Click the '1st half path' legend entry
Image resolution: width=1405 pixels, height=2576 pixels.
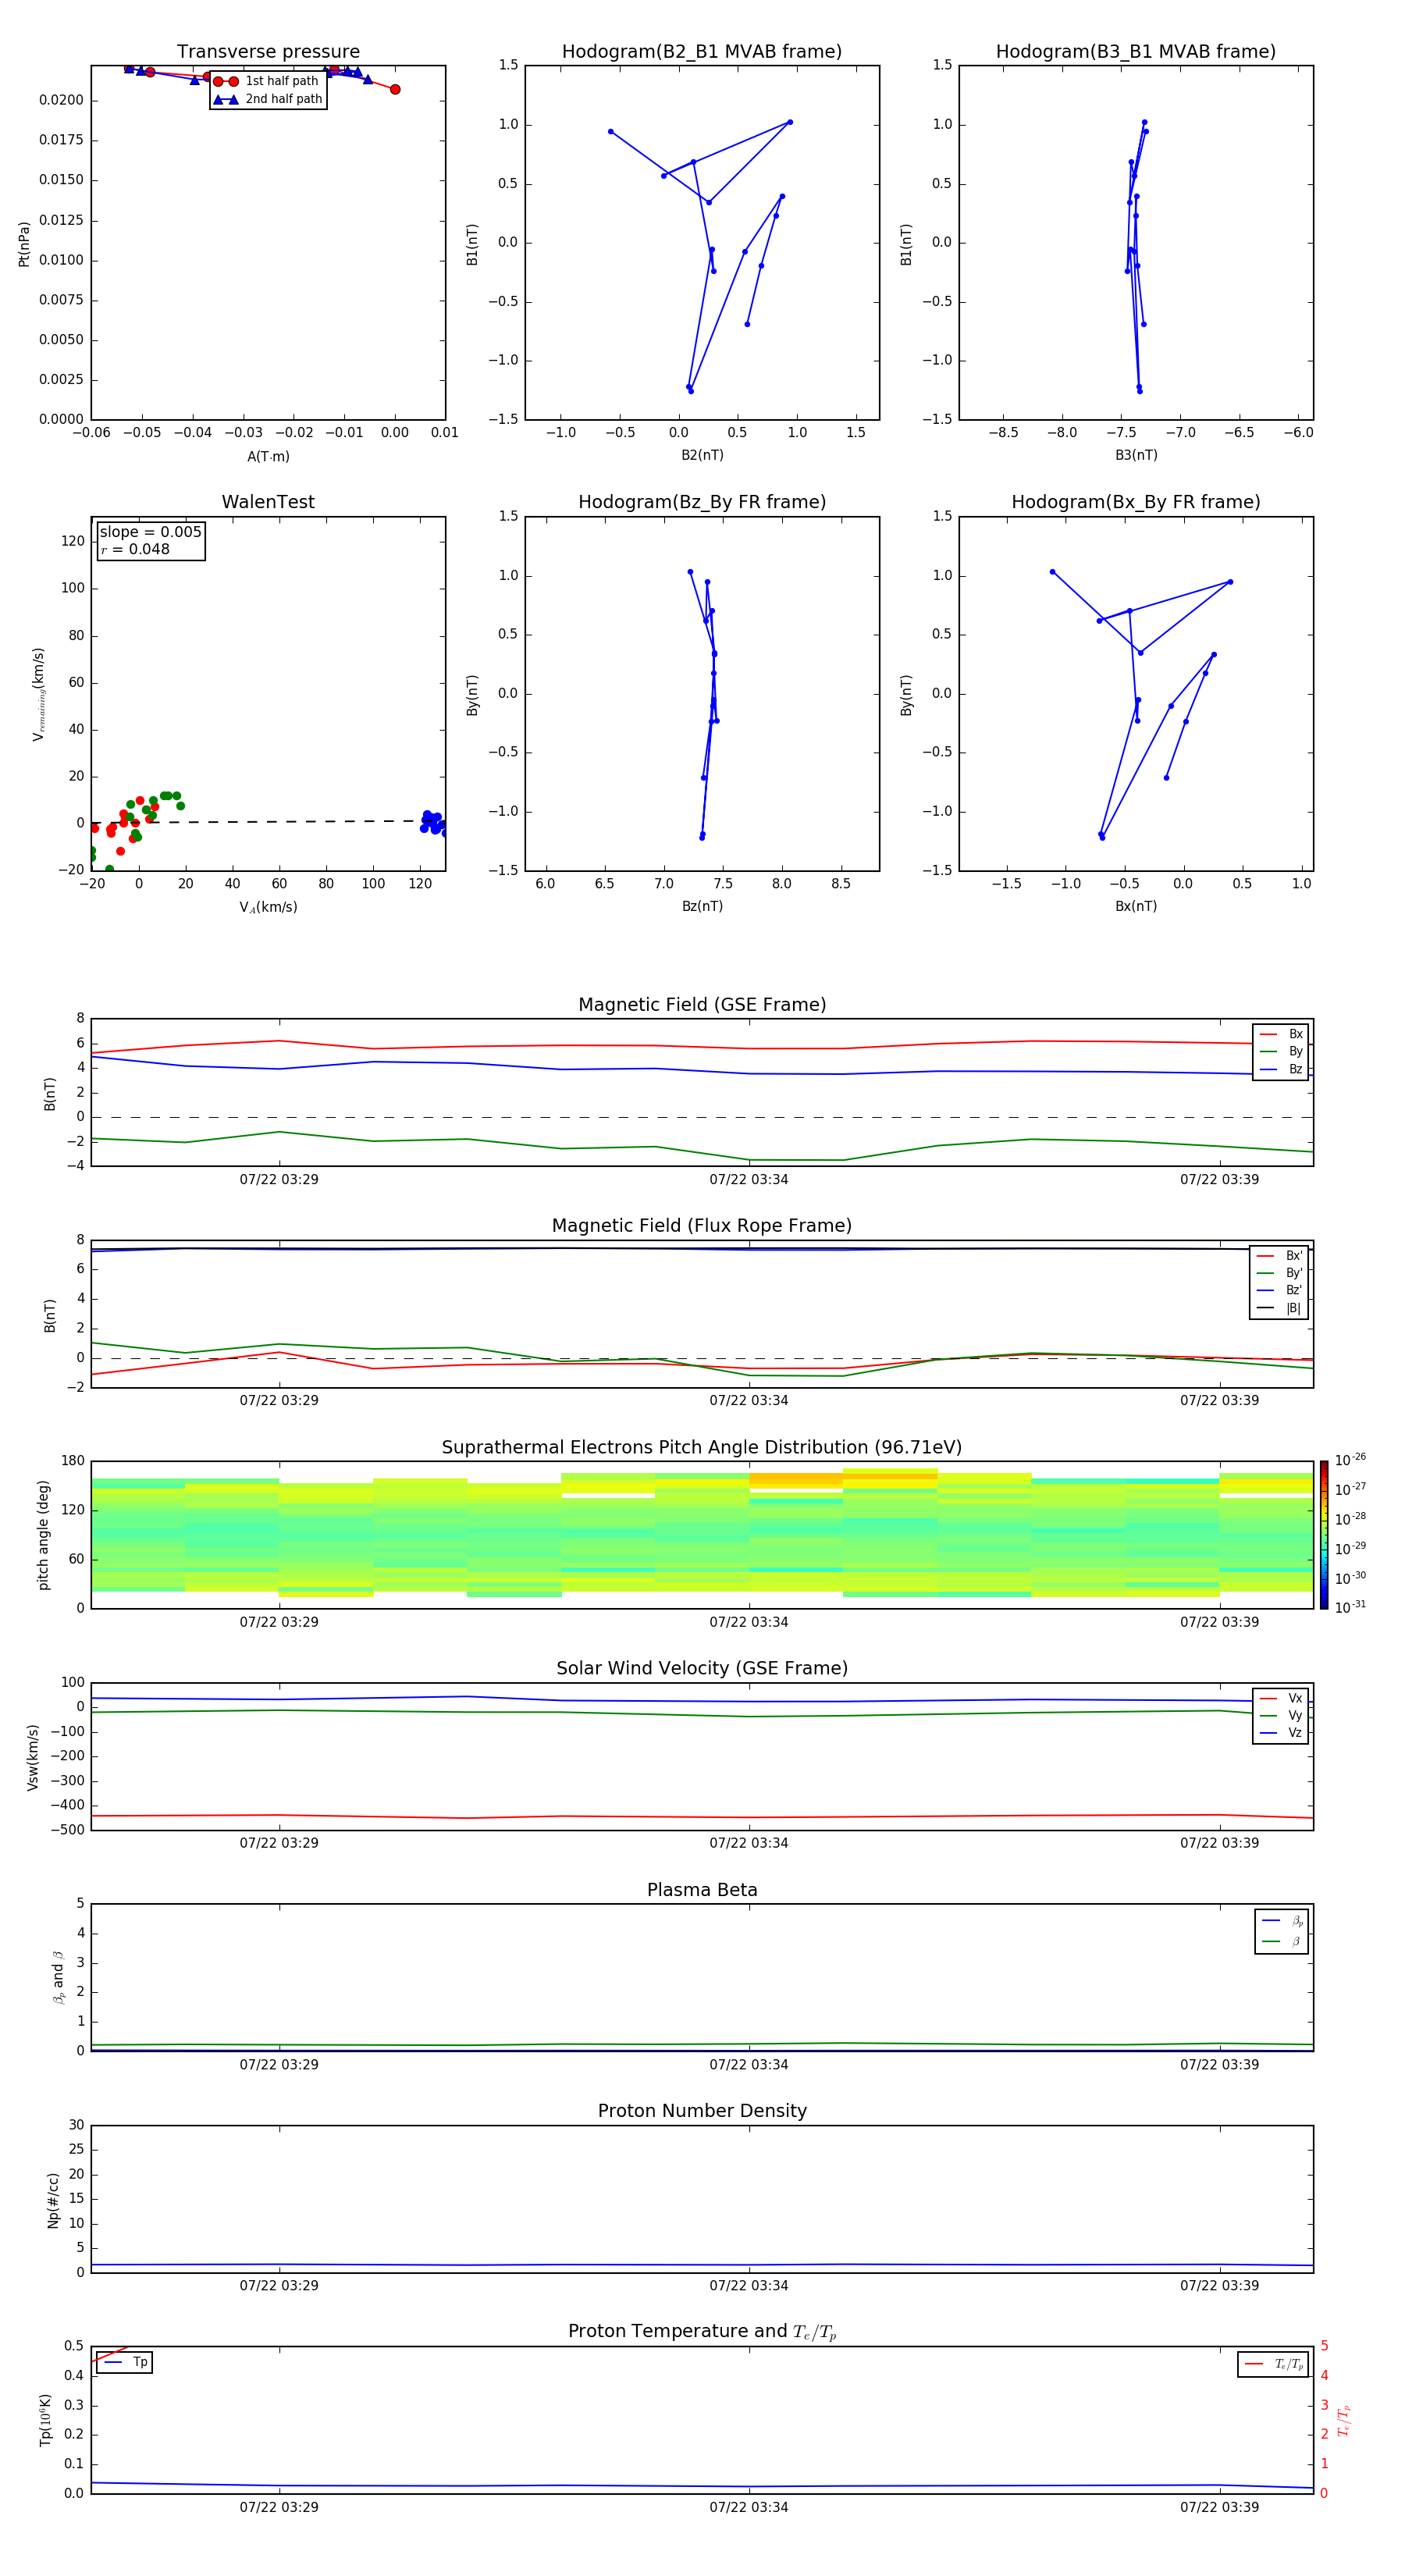point(266,81)
